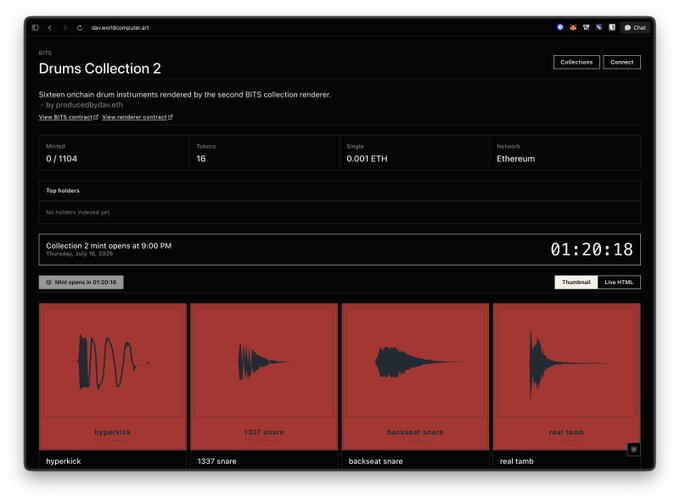Open the white glasses extension icon
Viewport: 680px width, 503px height.
pos(586,27)
